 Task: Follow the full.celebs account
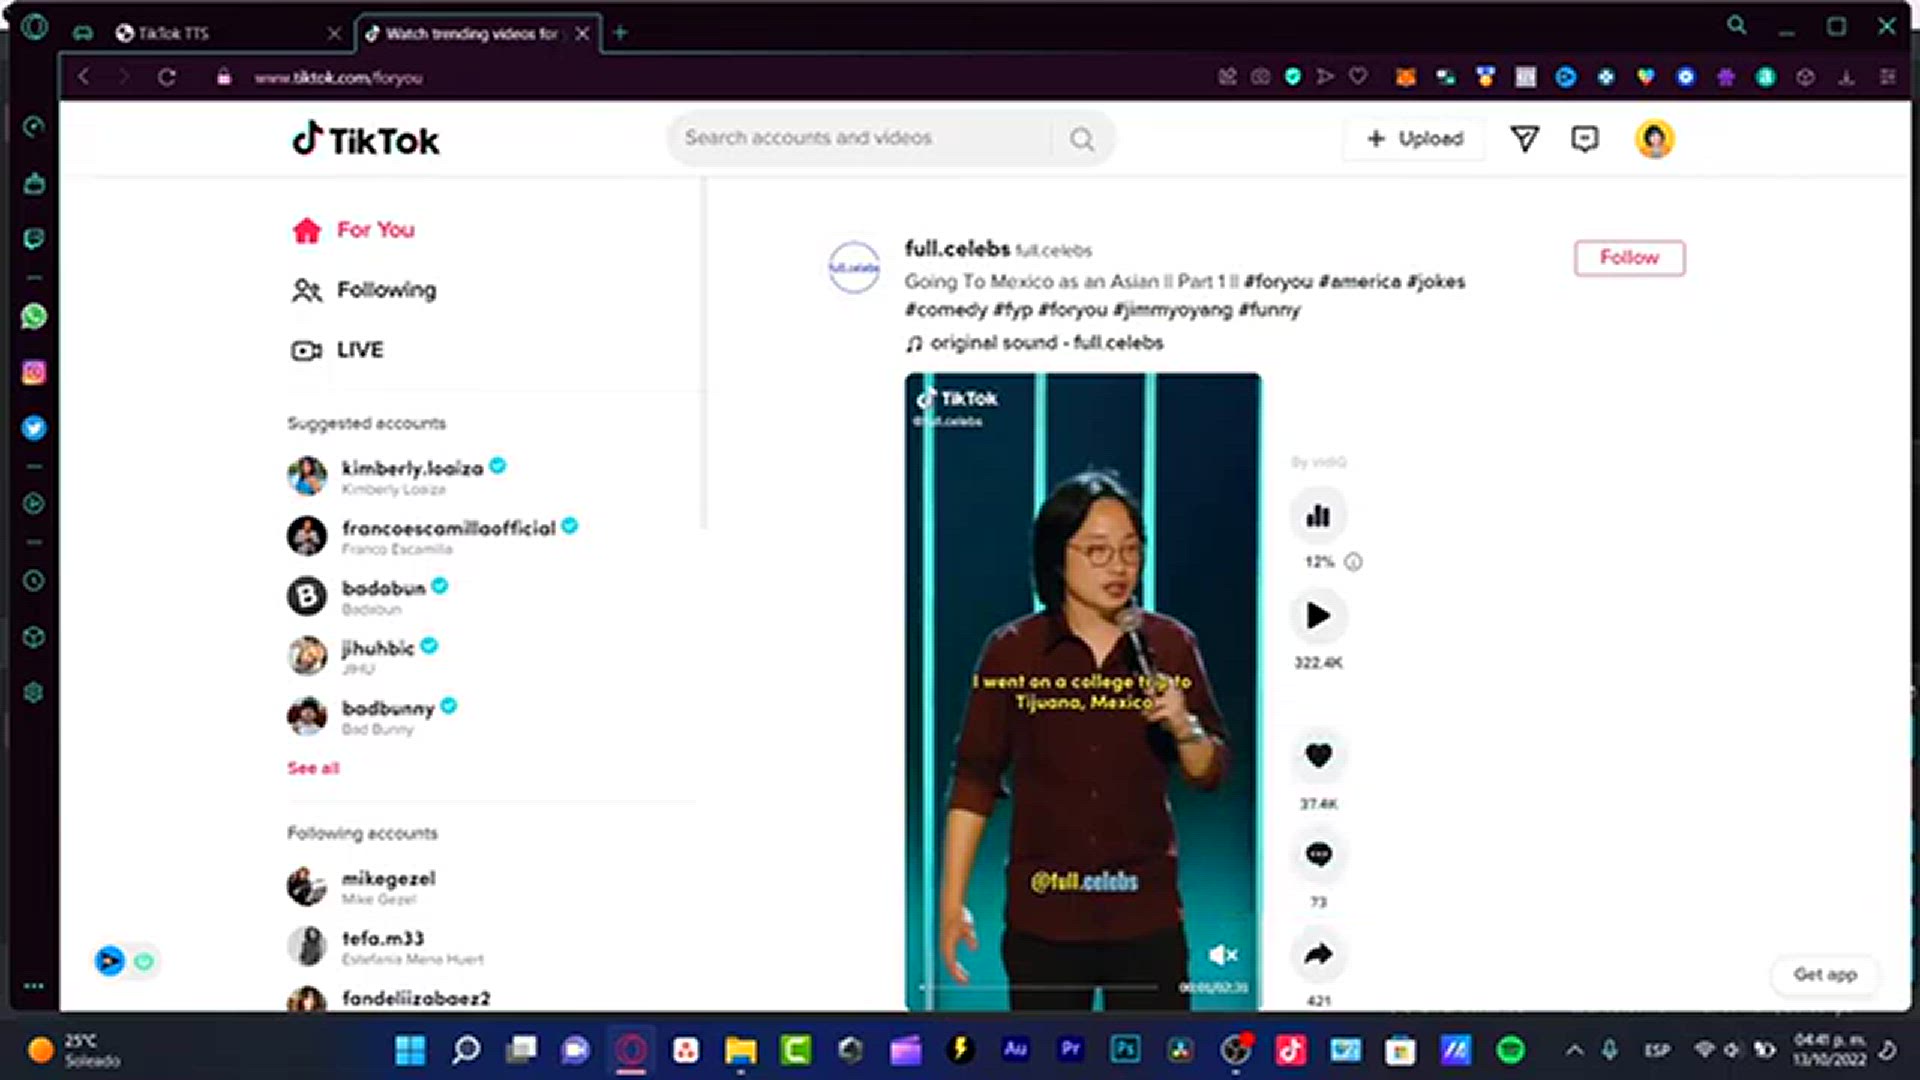[1629, 258]
